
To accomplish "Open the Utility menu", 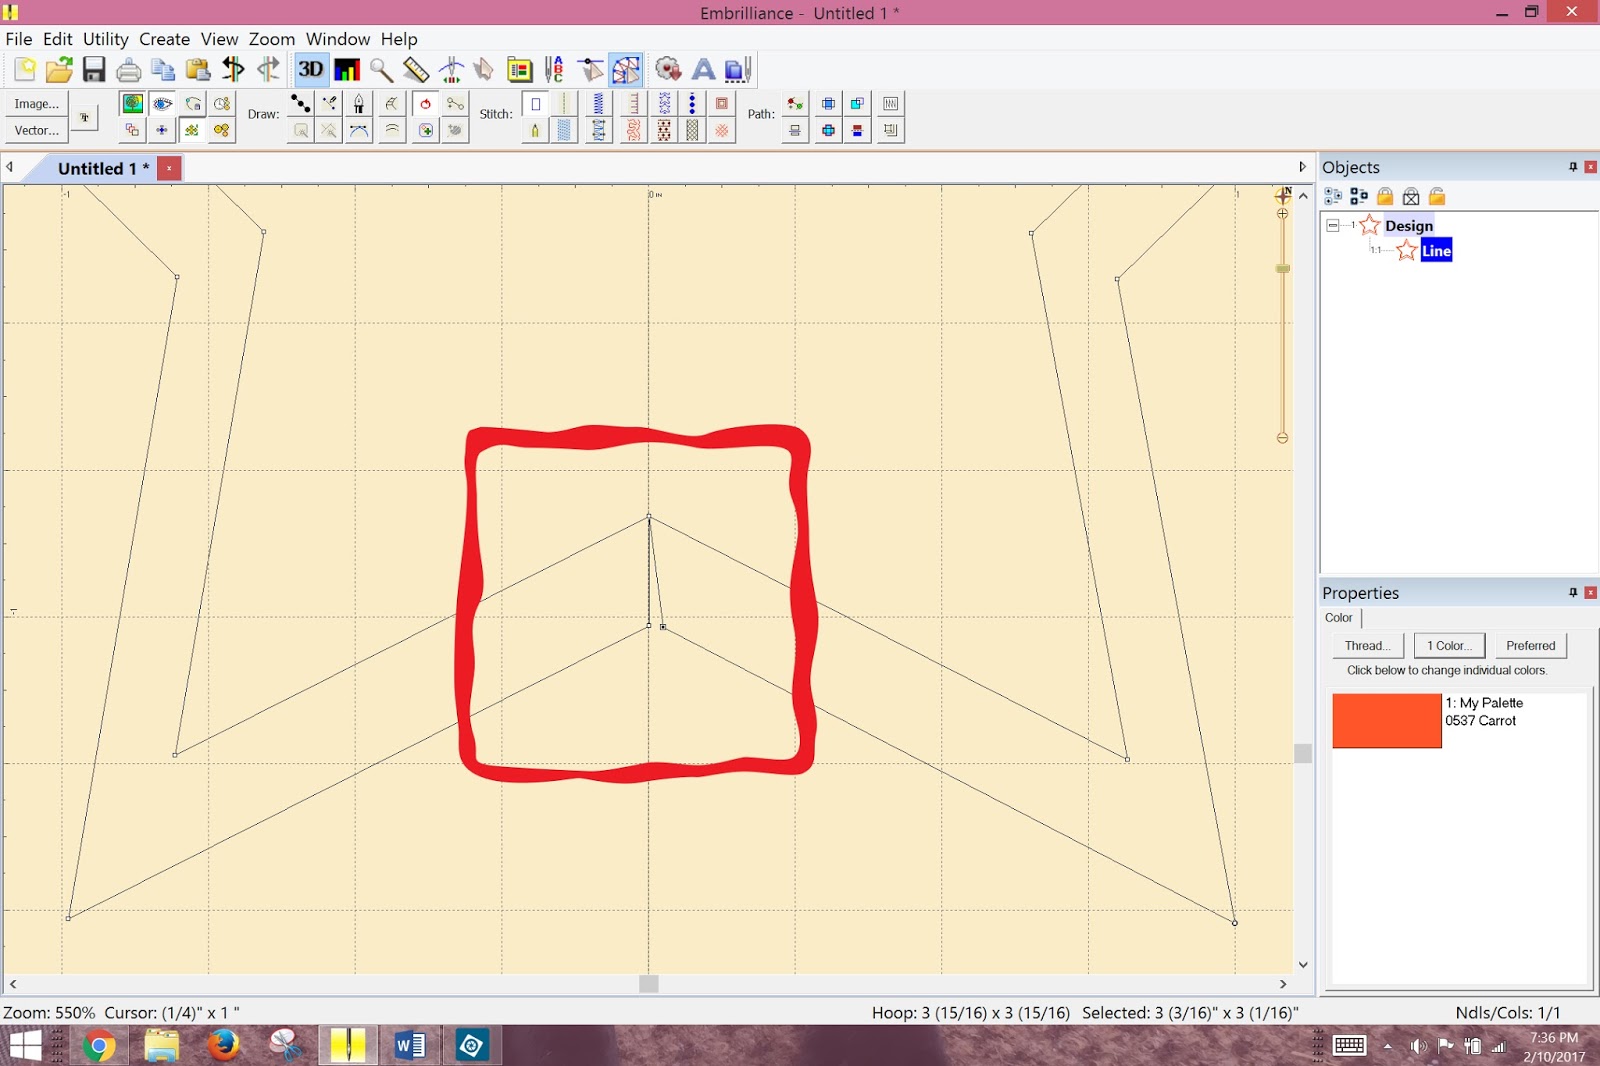I will pos(105,39).
